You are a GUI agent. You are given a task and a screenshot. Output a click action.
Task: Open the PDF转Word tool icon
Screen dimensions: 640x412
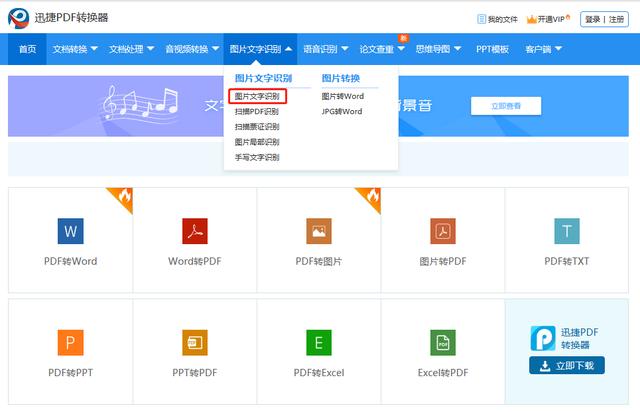click(x=71, y=231)
